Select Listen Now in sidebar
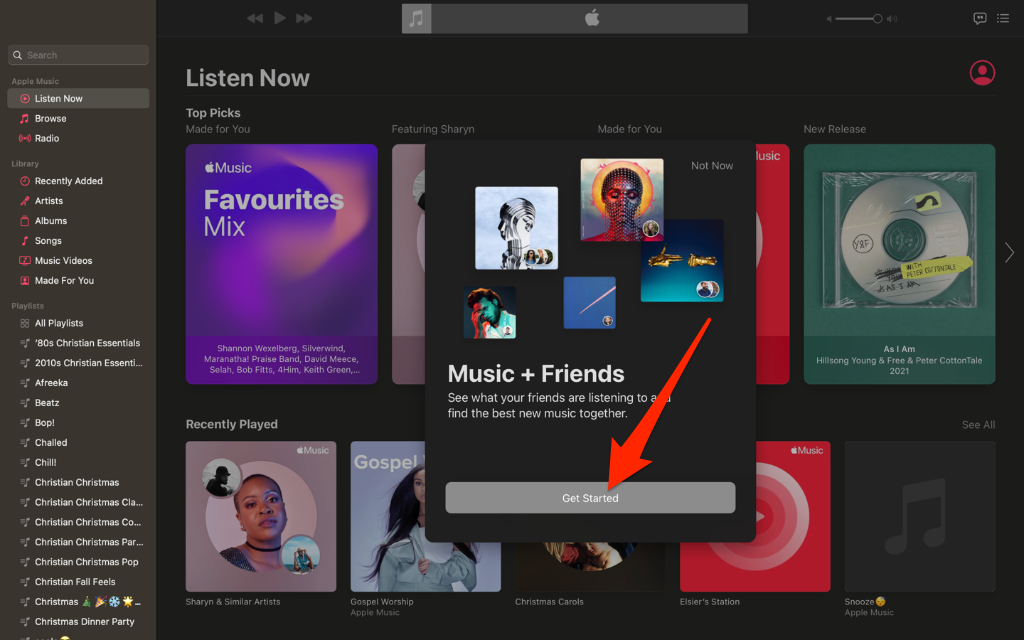 (x=78, y=99)
